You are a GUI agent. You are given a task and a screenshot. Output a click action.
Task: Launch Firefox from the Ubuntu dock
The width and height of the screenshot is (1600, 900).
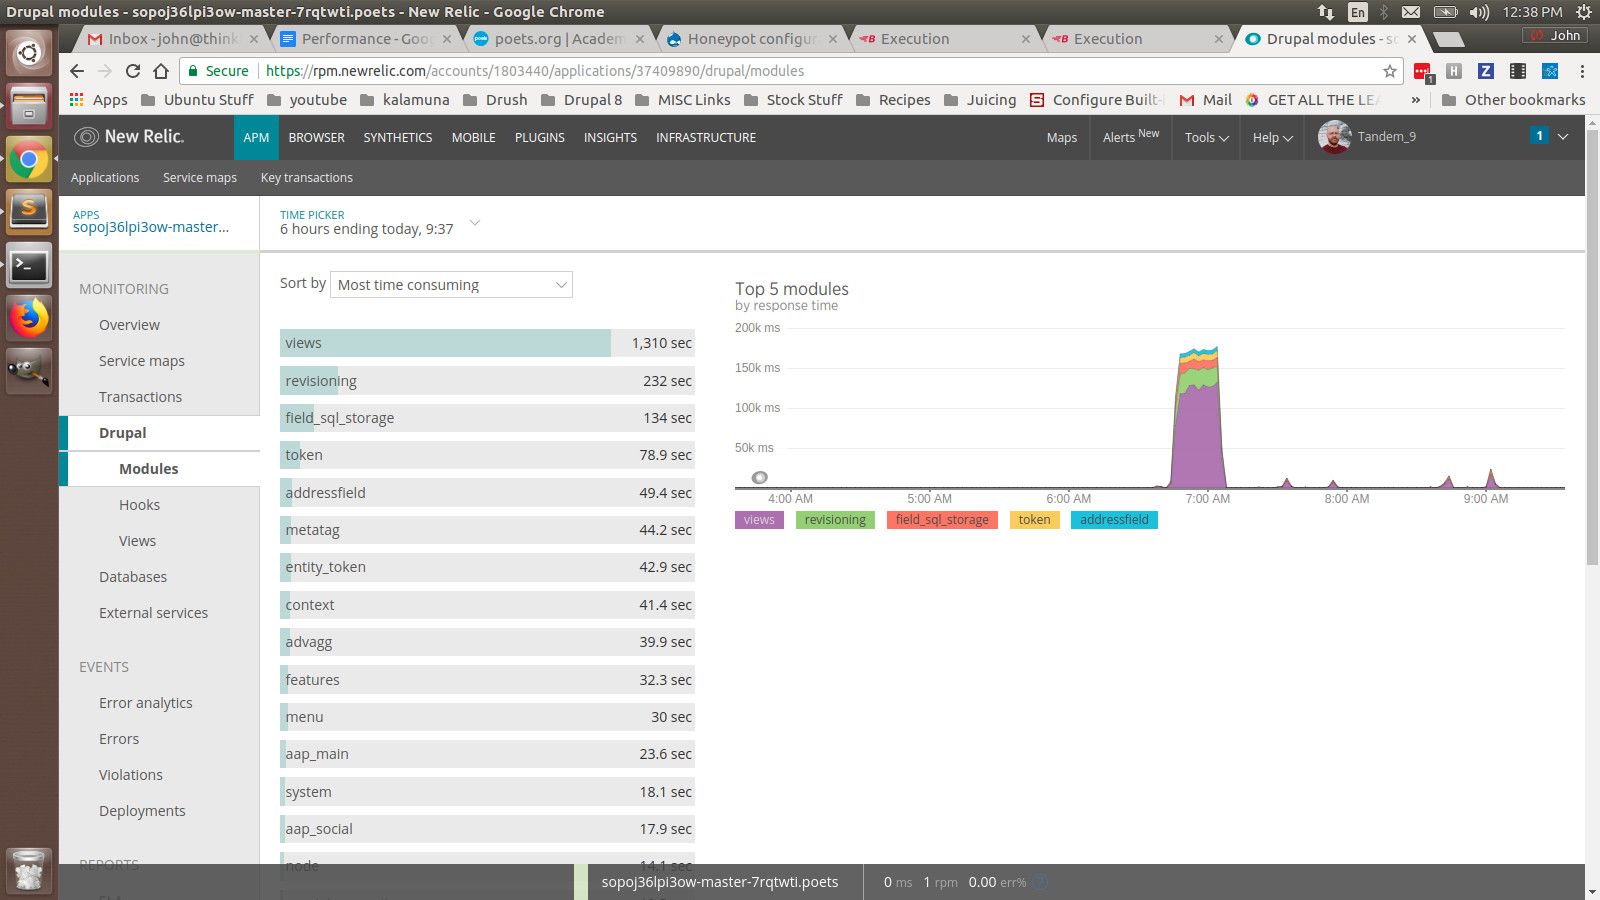pos(29,319)
